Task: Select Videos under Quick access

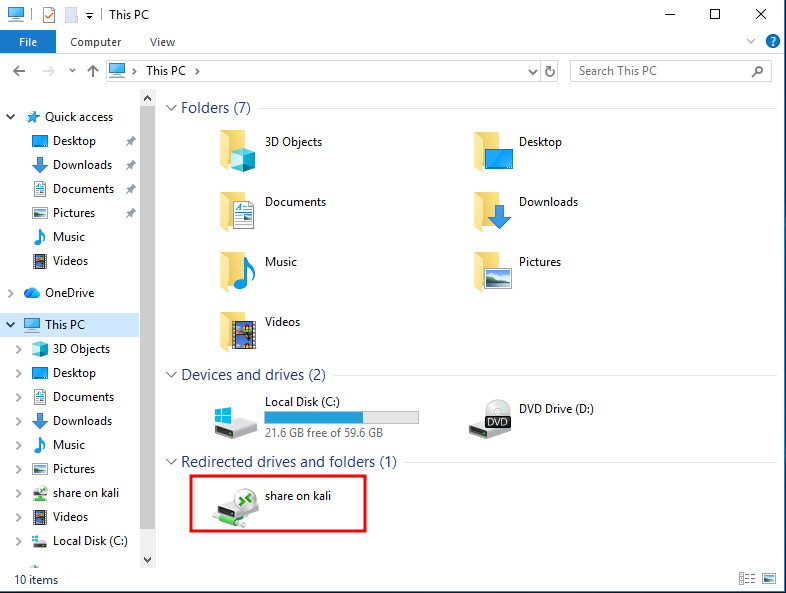Action: click(x=70, y=261)
